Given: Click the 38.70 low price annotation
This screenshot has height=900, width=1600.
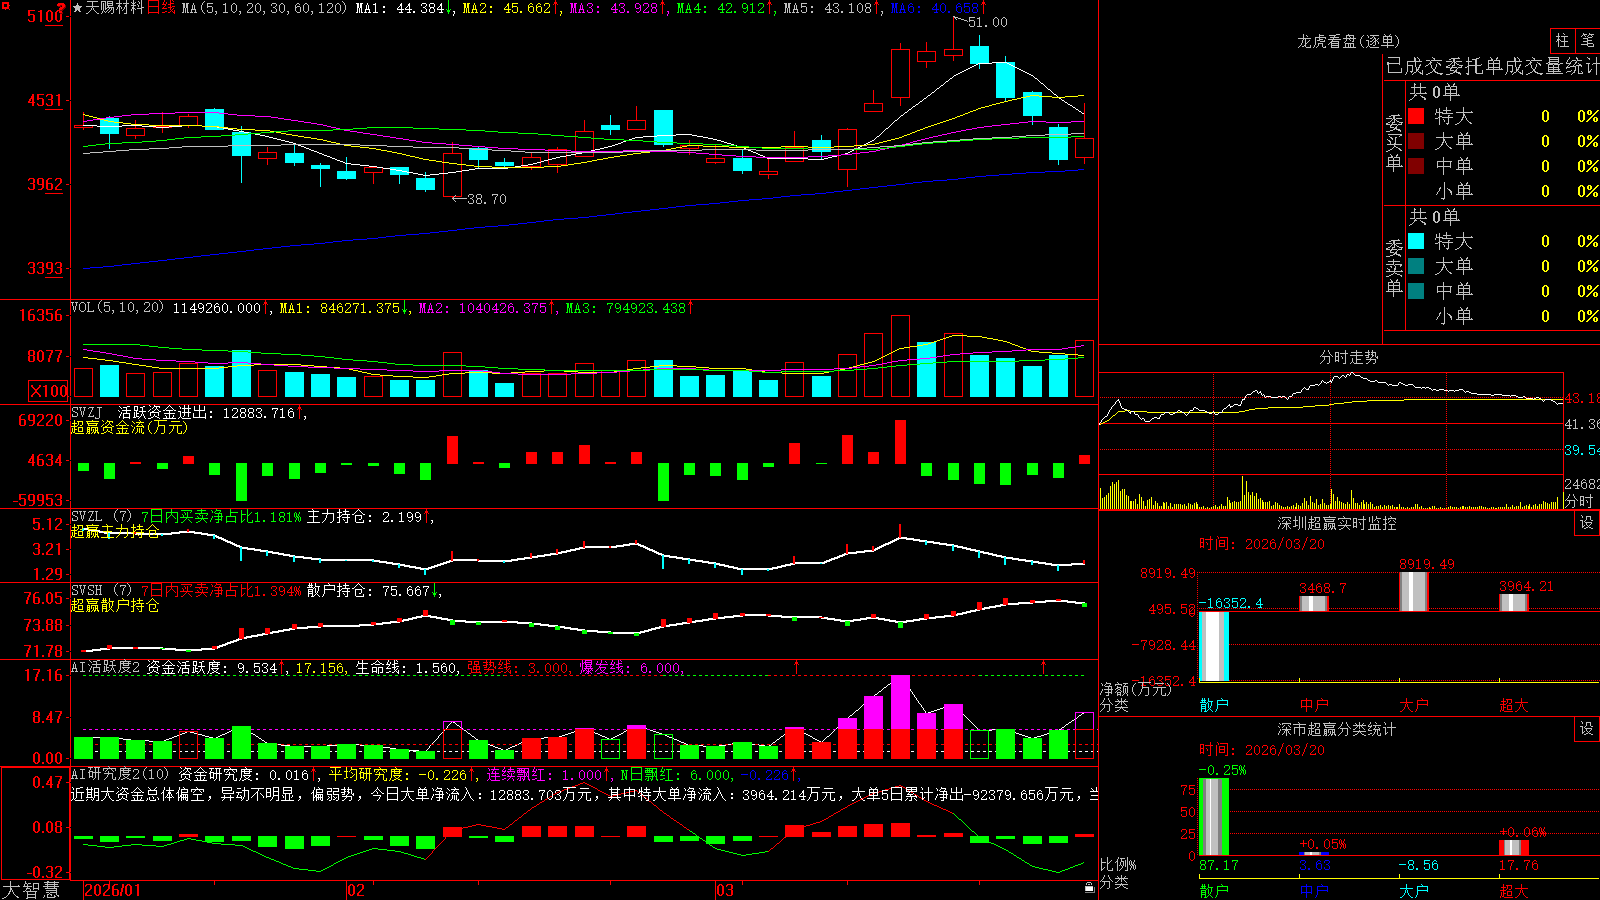Looking at the screenshot, I should pos(487,199).
